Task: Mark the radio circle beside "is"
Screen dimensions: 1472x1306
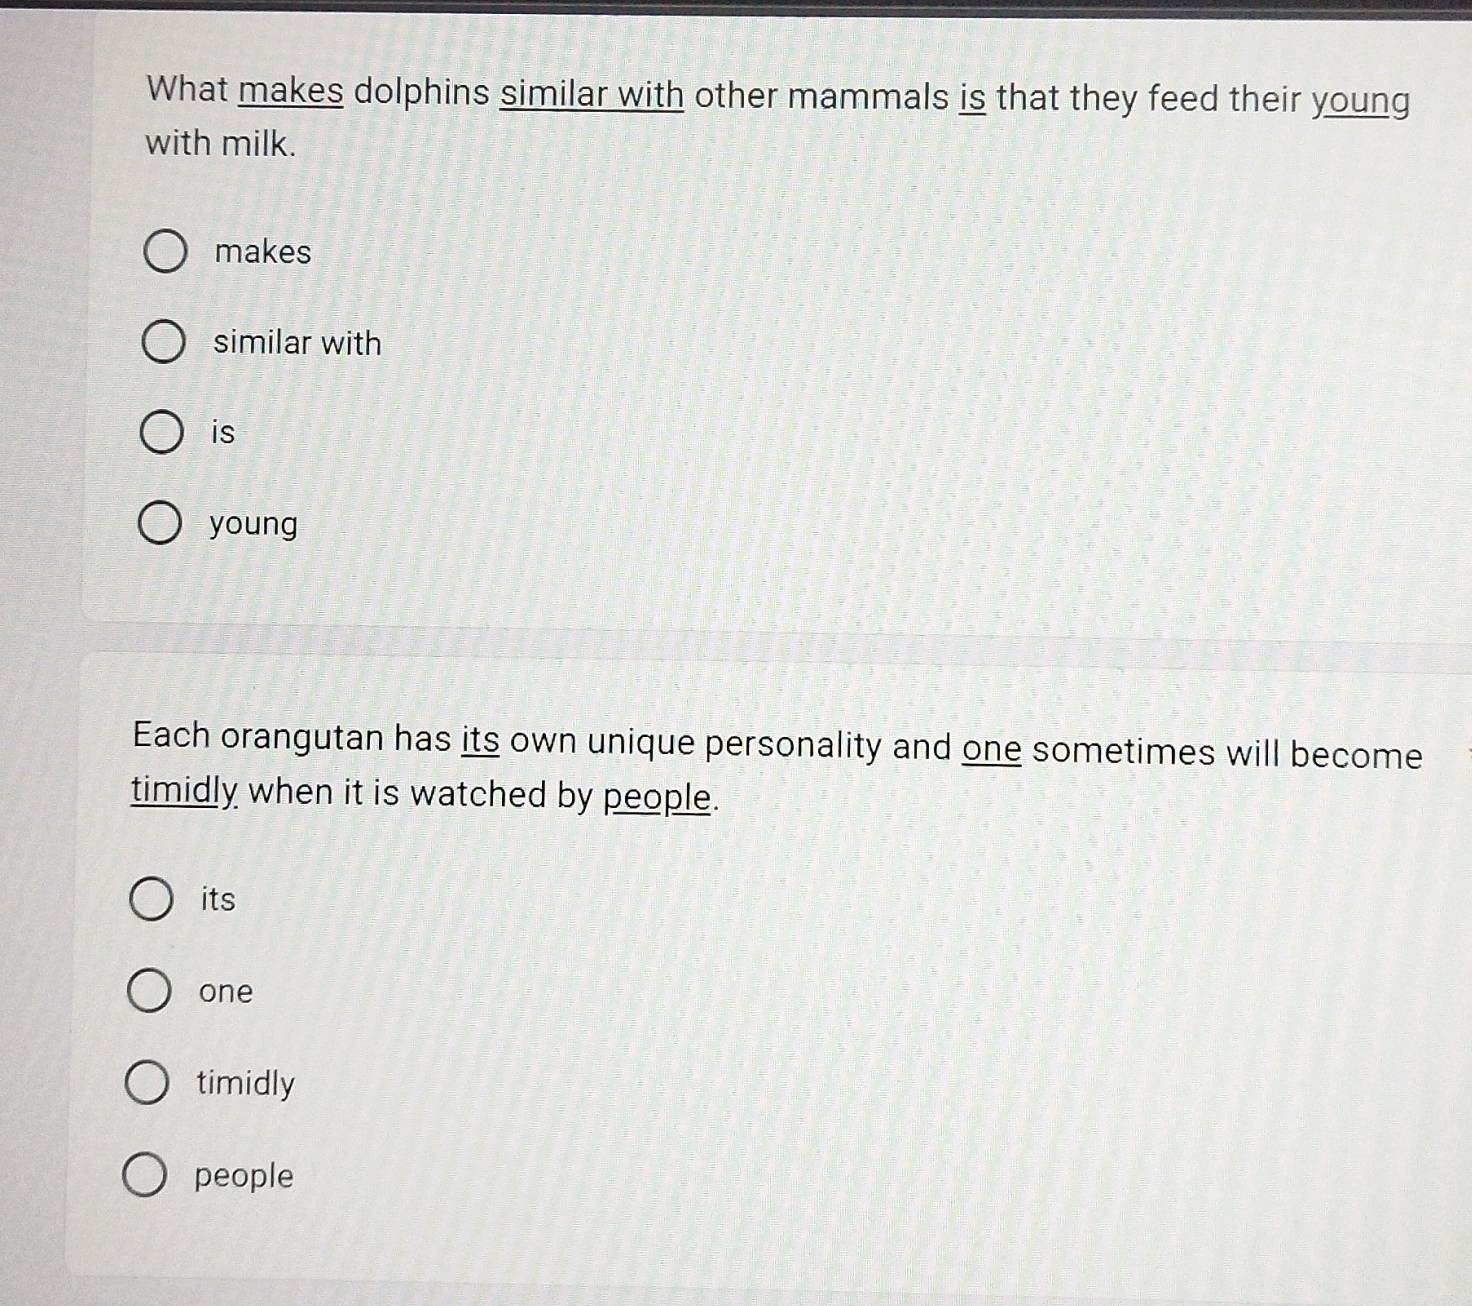Action: point(161,432)
